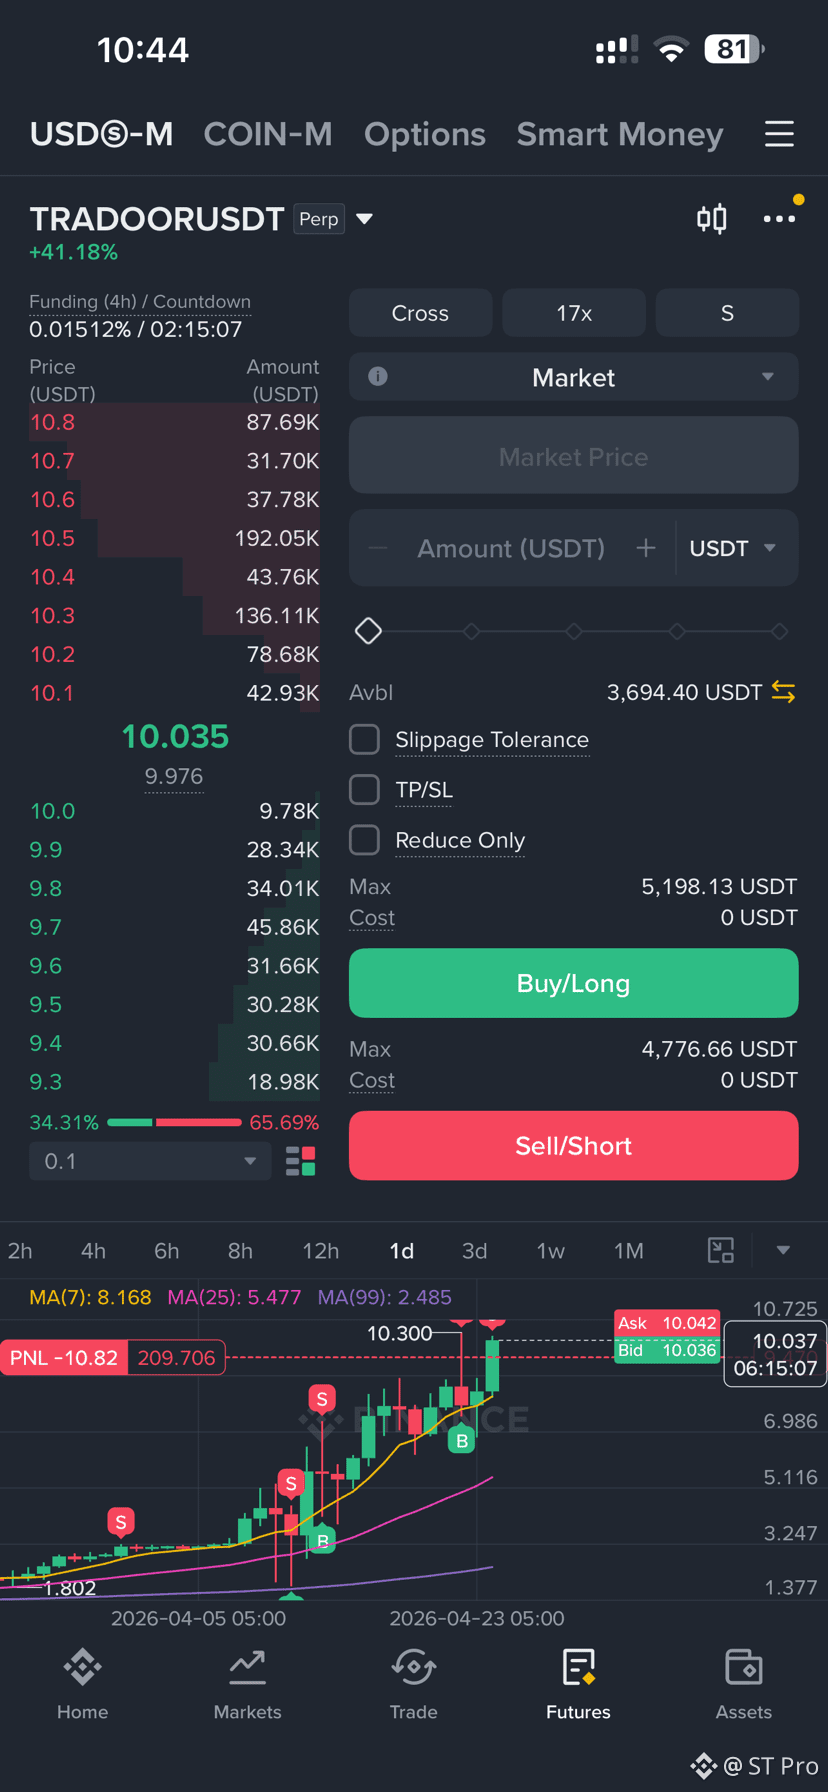Check the Reduce Only checkbox
The height and width of the screenshot is (1792, 828).
coord(364,840)
